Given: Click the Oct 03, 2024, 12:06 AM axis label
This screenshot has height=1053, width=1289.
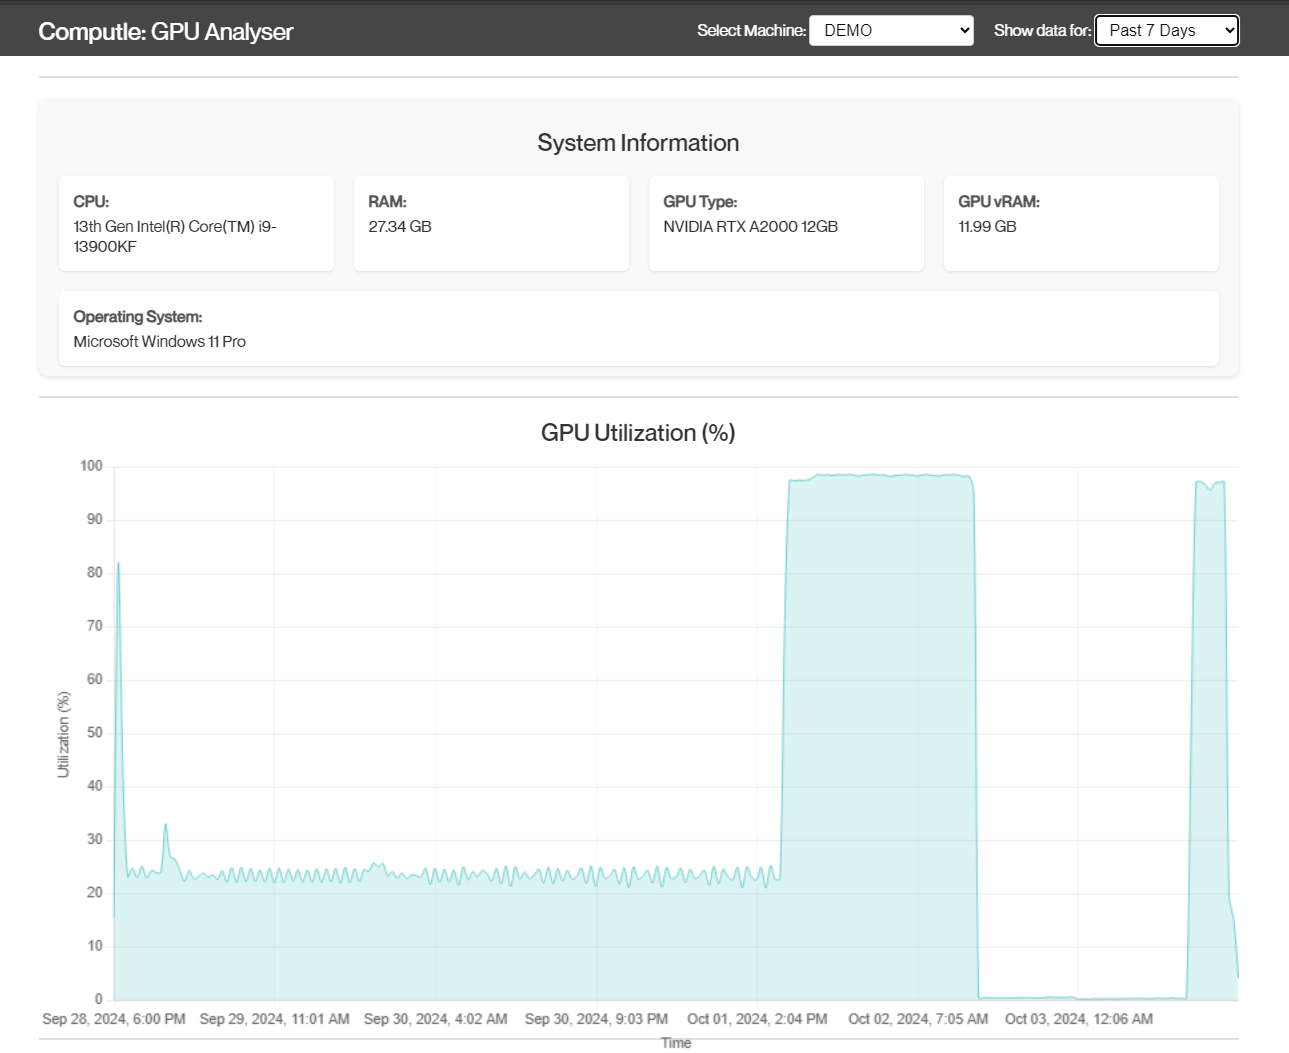Looking at the screenshot, I should pos(1078,1019).
